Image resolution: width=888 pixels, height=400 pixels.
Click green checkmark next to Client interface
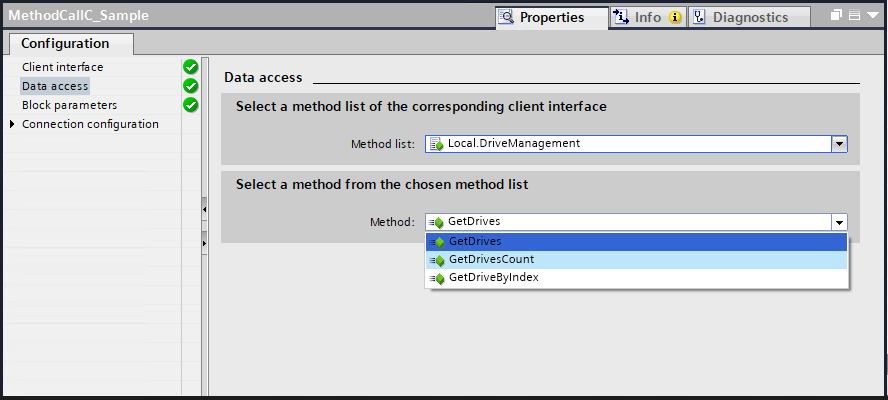[x=190, y=67]
